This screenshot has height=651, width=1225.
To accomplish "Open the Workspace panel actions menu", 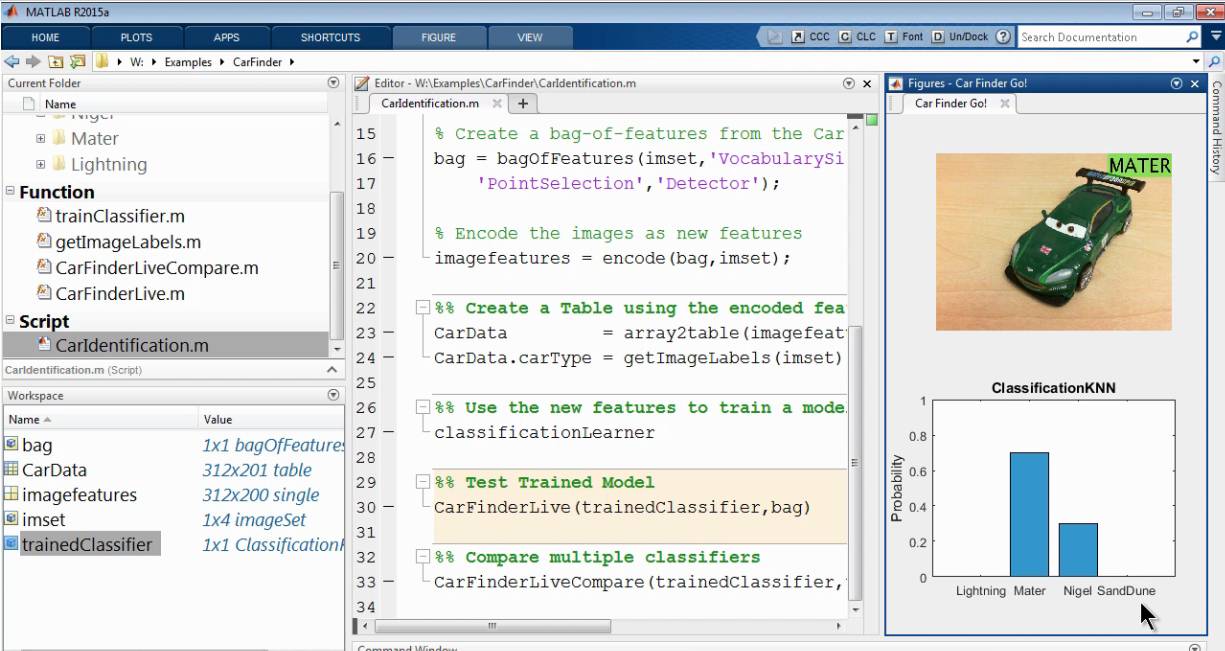I will 333,396.
